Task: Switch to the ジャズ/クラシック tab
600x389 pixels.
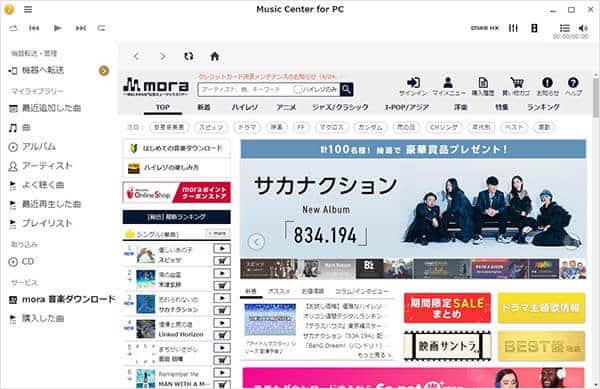Action: [x=340, y=107]
